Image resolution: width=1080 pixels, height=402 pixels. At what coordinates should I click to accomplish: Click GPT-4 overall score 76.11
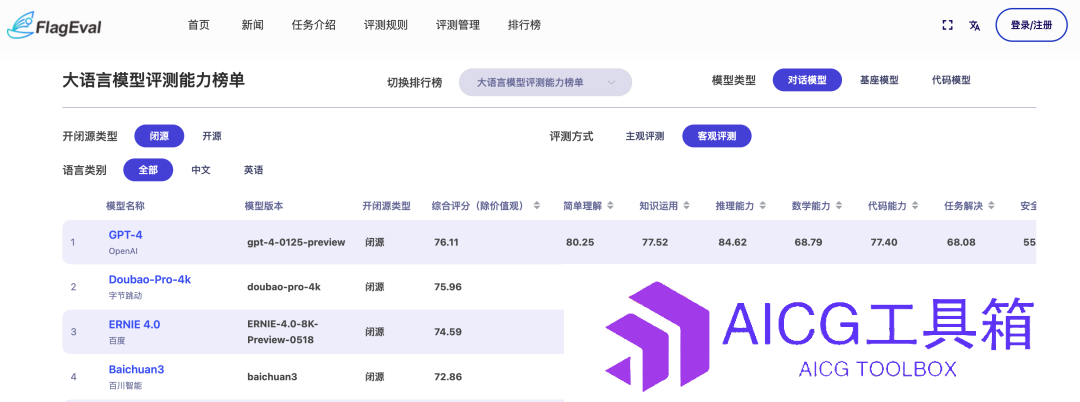pos(446,242)
